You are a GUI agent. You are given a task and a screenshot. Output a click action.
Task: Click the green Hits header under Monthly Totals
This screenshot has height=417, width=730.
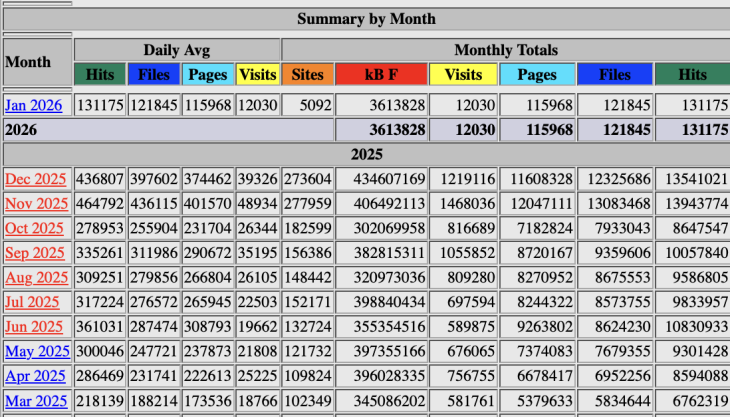[692, 74]
